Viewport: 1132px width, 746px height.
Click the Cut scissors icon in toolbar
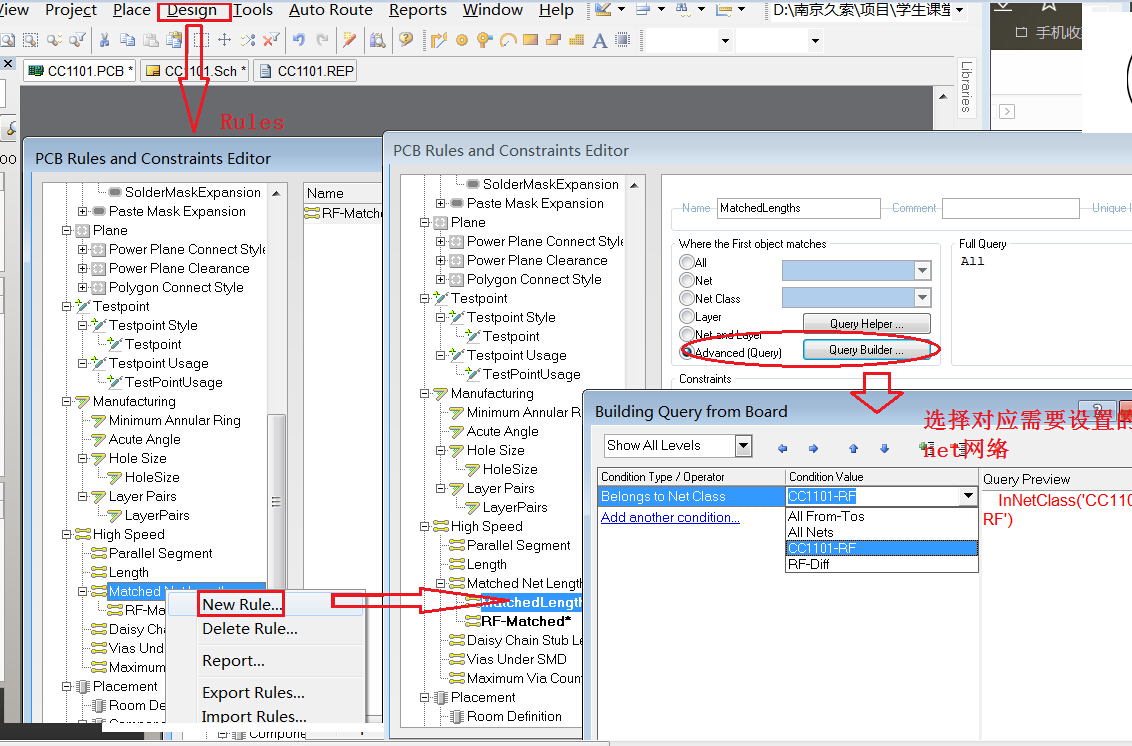pyautogui.click(x=103, y=41)
